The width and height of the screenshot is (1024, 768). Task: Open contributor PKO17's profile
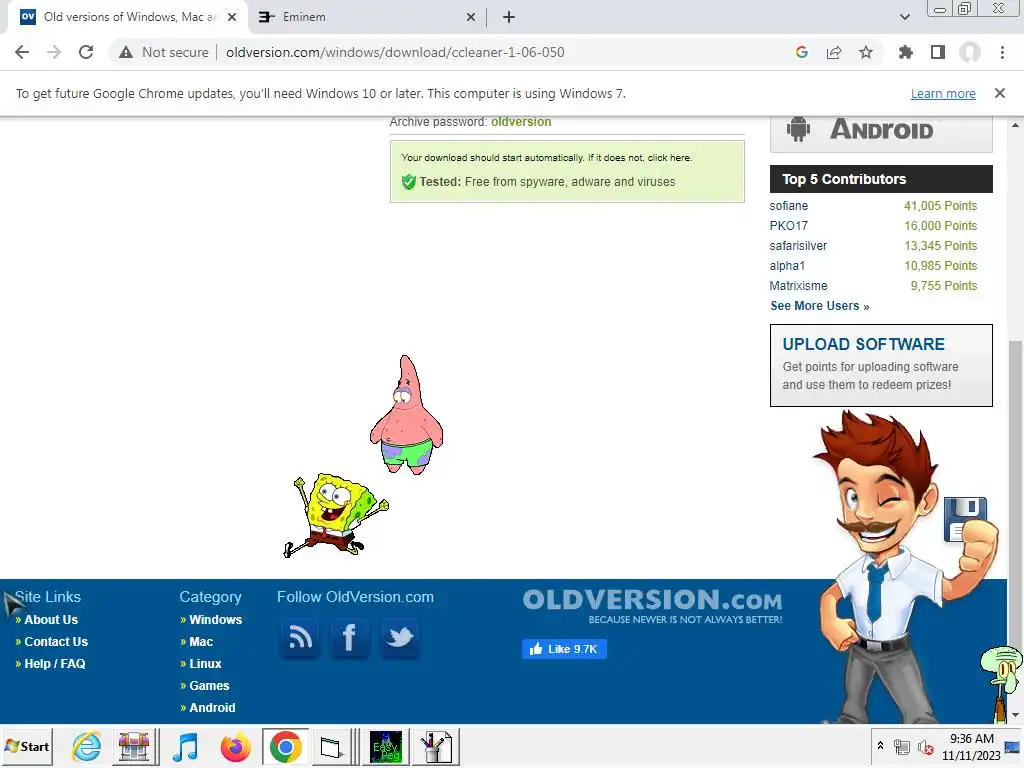[788, 226]
